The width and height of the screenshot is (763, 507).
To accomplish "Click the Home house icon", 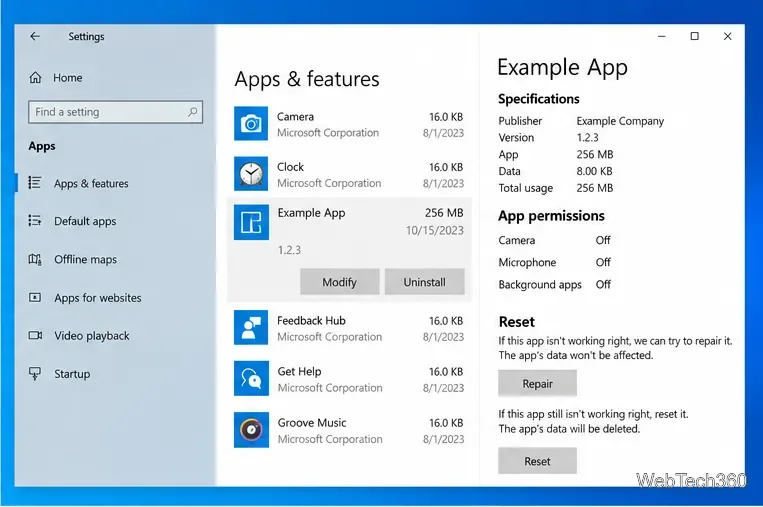I will coord(36,77).
